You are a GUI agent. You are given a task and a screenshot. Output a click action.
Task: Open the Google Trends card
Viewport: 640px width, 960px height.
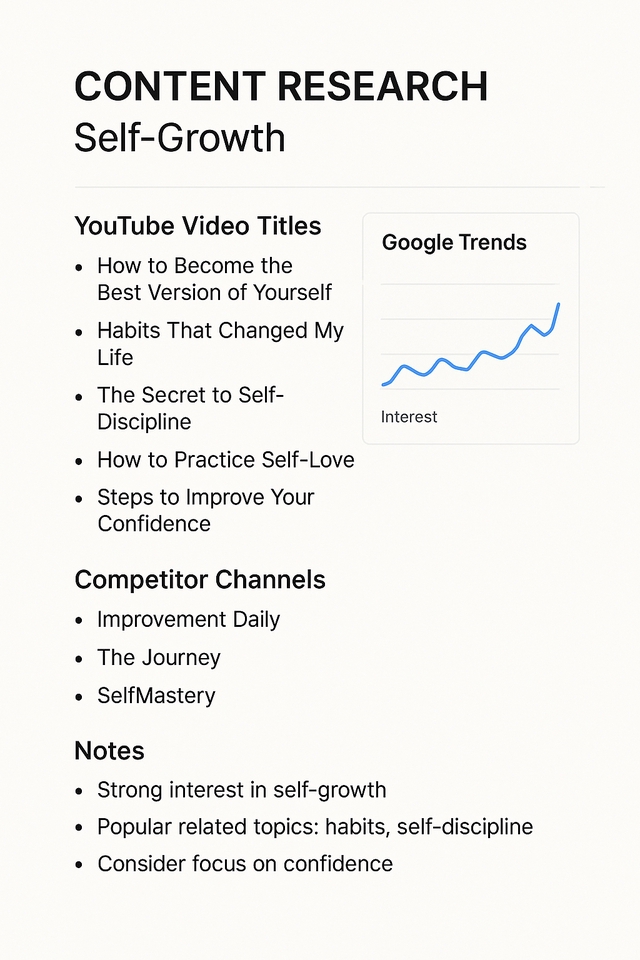coord(470,328)
